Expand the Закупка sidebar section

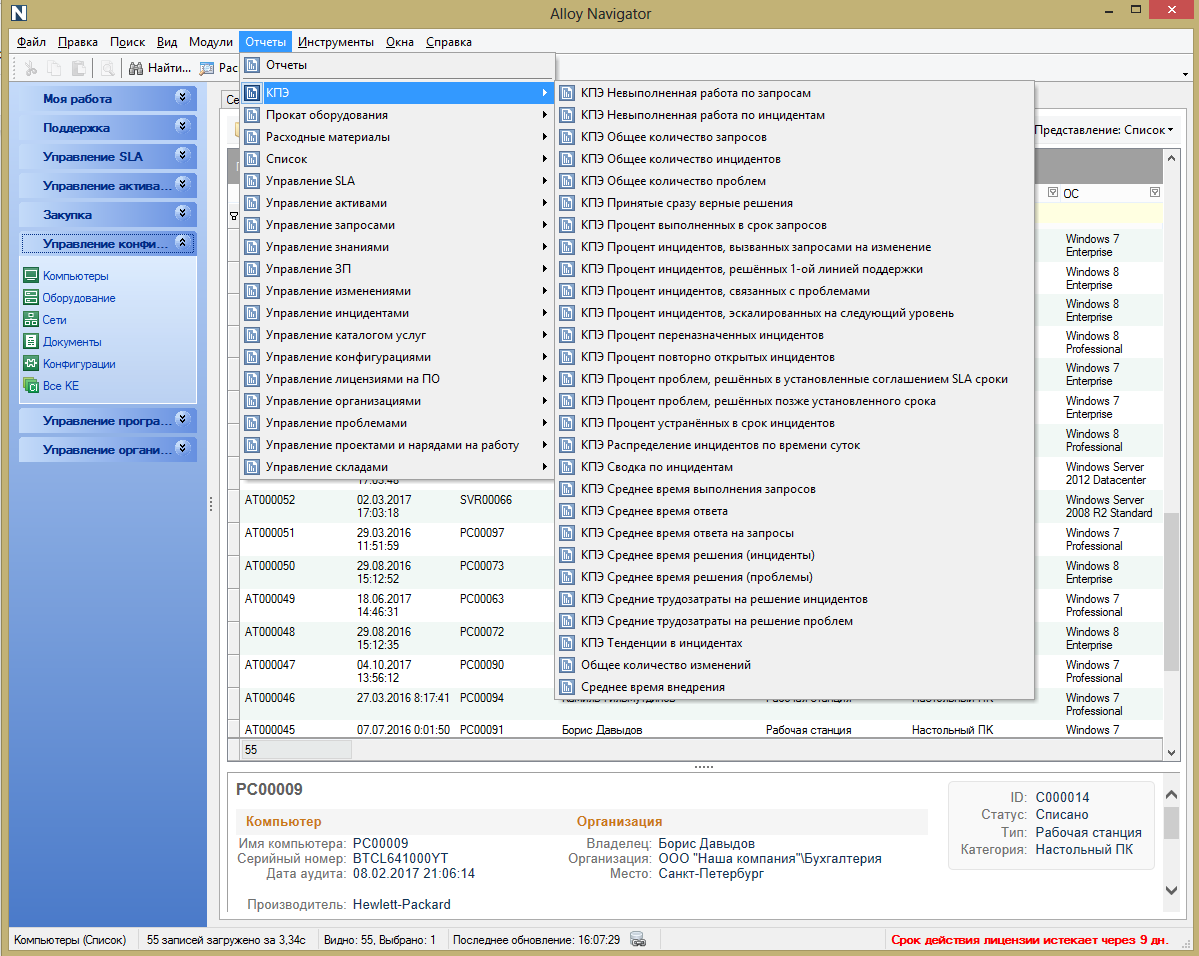click(x=182, y=213)
